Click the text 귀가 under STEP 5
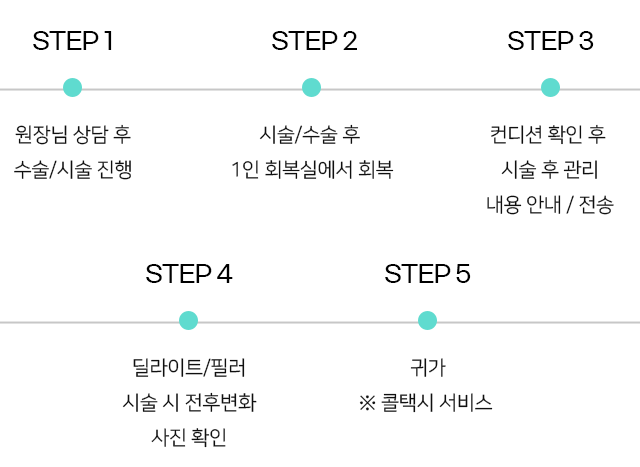Image resolution: width=640 pixels, height=467 pixels. [x=428, y=367]
